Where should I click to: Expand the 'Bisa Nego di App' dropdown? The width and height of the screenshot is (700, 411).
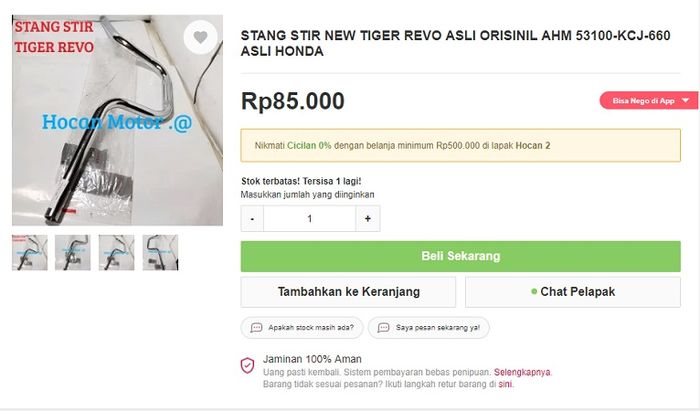(x=685, y=101)
